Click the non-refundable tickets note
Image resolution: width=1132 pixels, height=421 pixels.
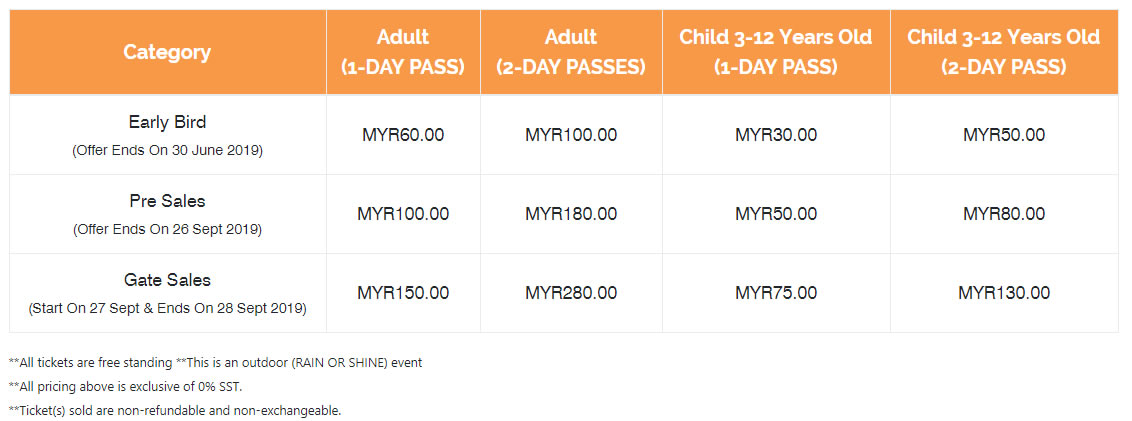tap(174, 410)
